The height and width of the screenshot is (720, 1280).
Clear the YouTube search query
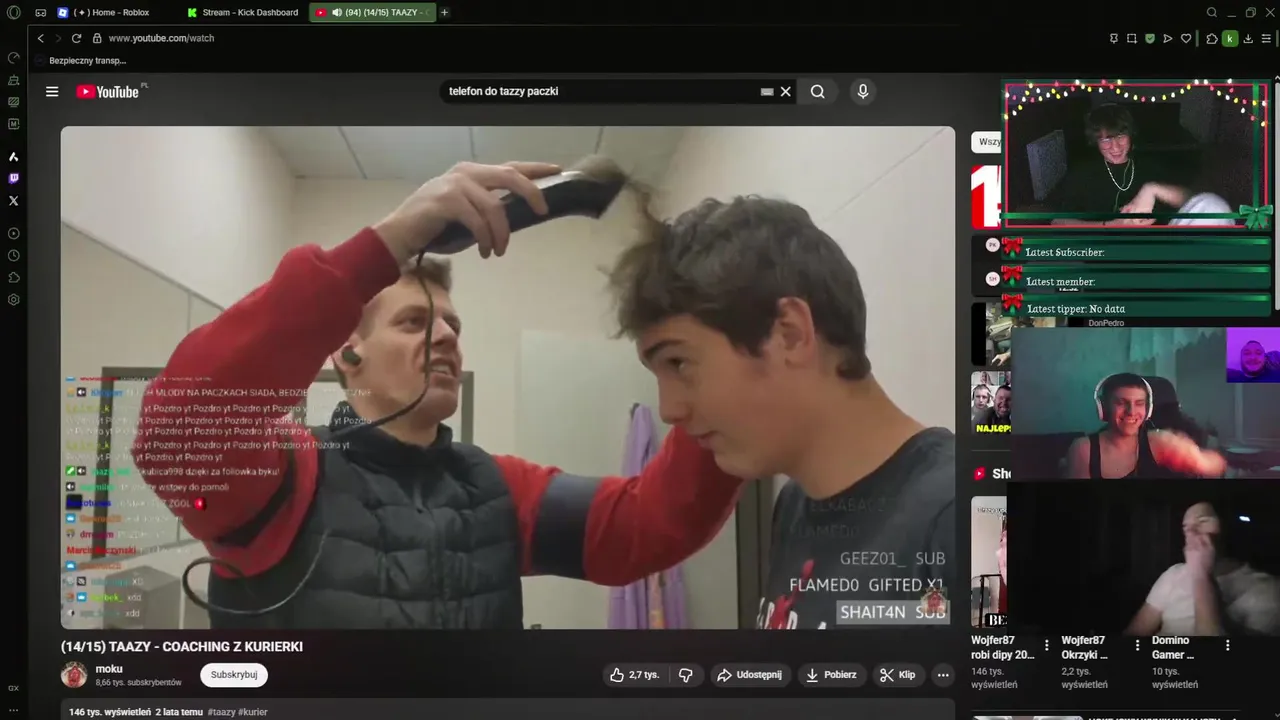786,91
